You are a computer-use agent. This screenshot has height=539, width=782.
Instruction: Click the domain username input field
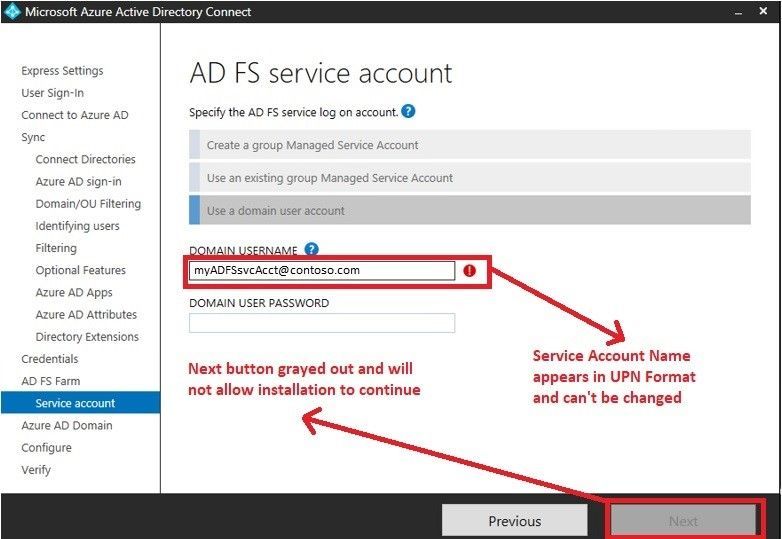[x=322, y=271]
